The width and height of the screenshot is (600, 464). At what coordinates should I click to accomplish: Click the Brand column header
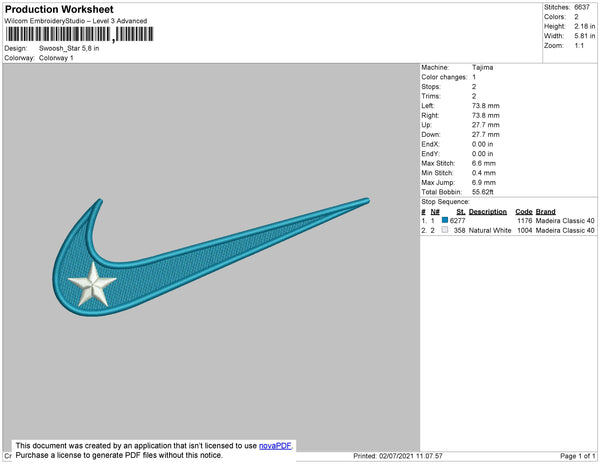pyautogui.click(x=545, y=212)
